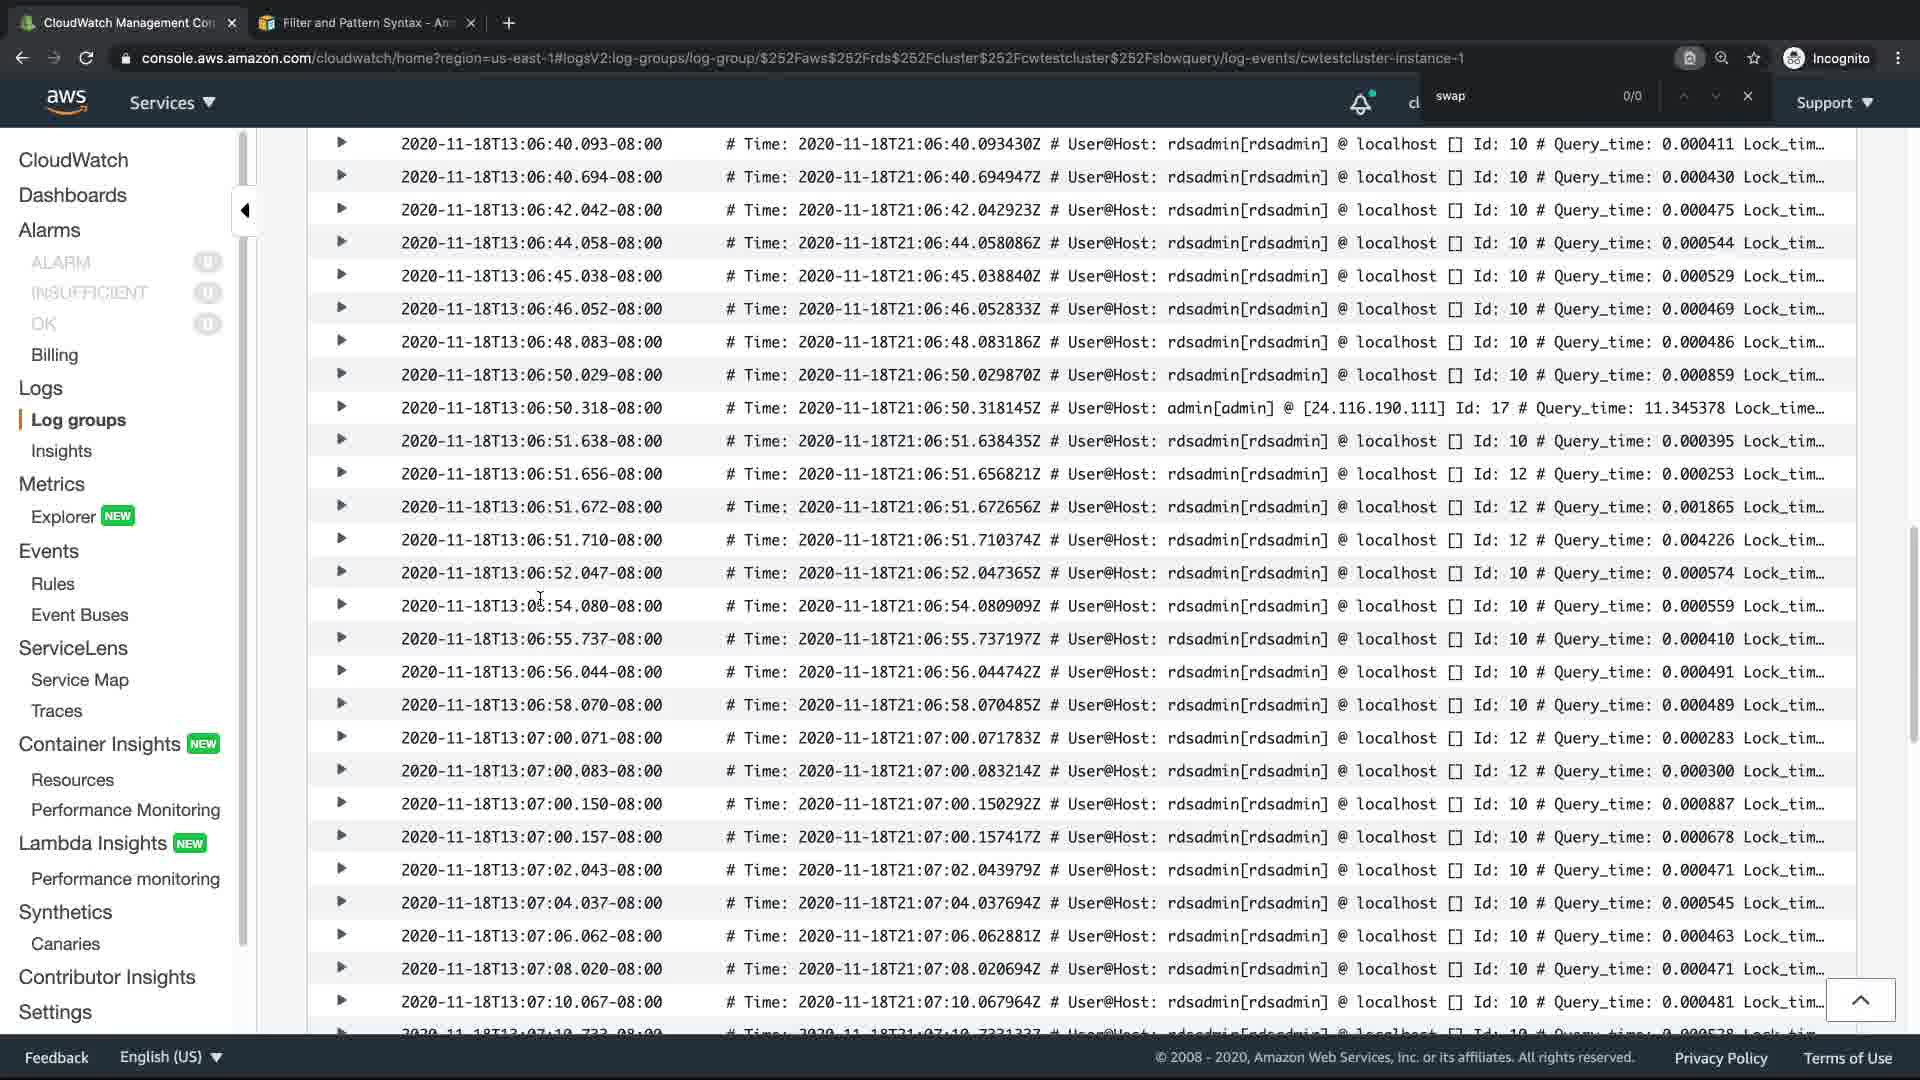The height and width of the screenshot is (1080, 1920).
Task: Click the AWS logo home icon
Action: pos(66,101)
